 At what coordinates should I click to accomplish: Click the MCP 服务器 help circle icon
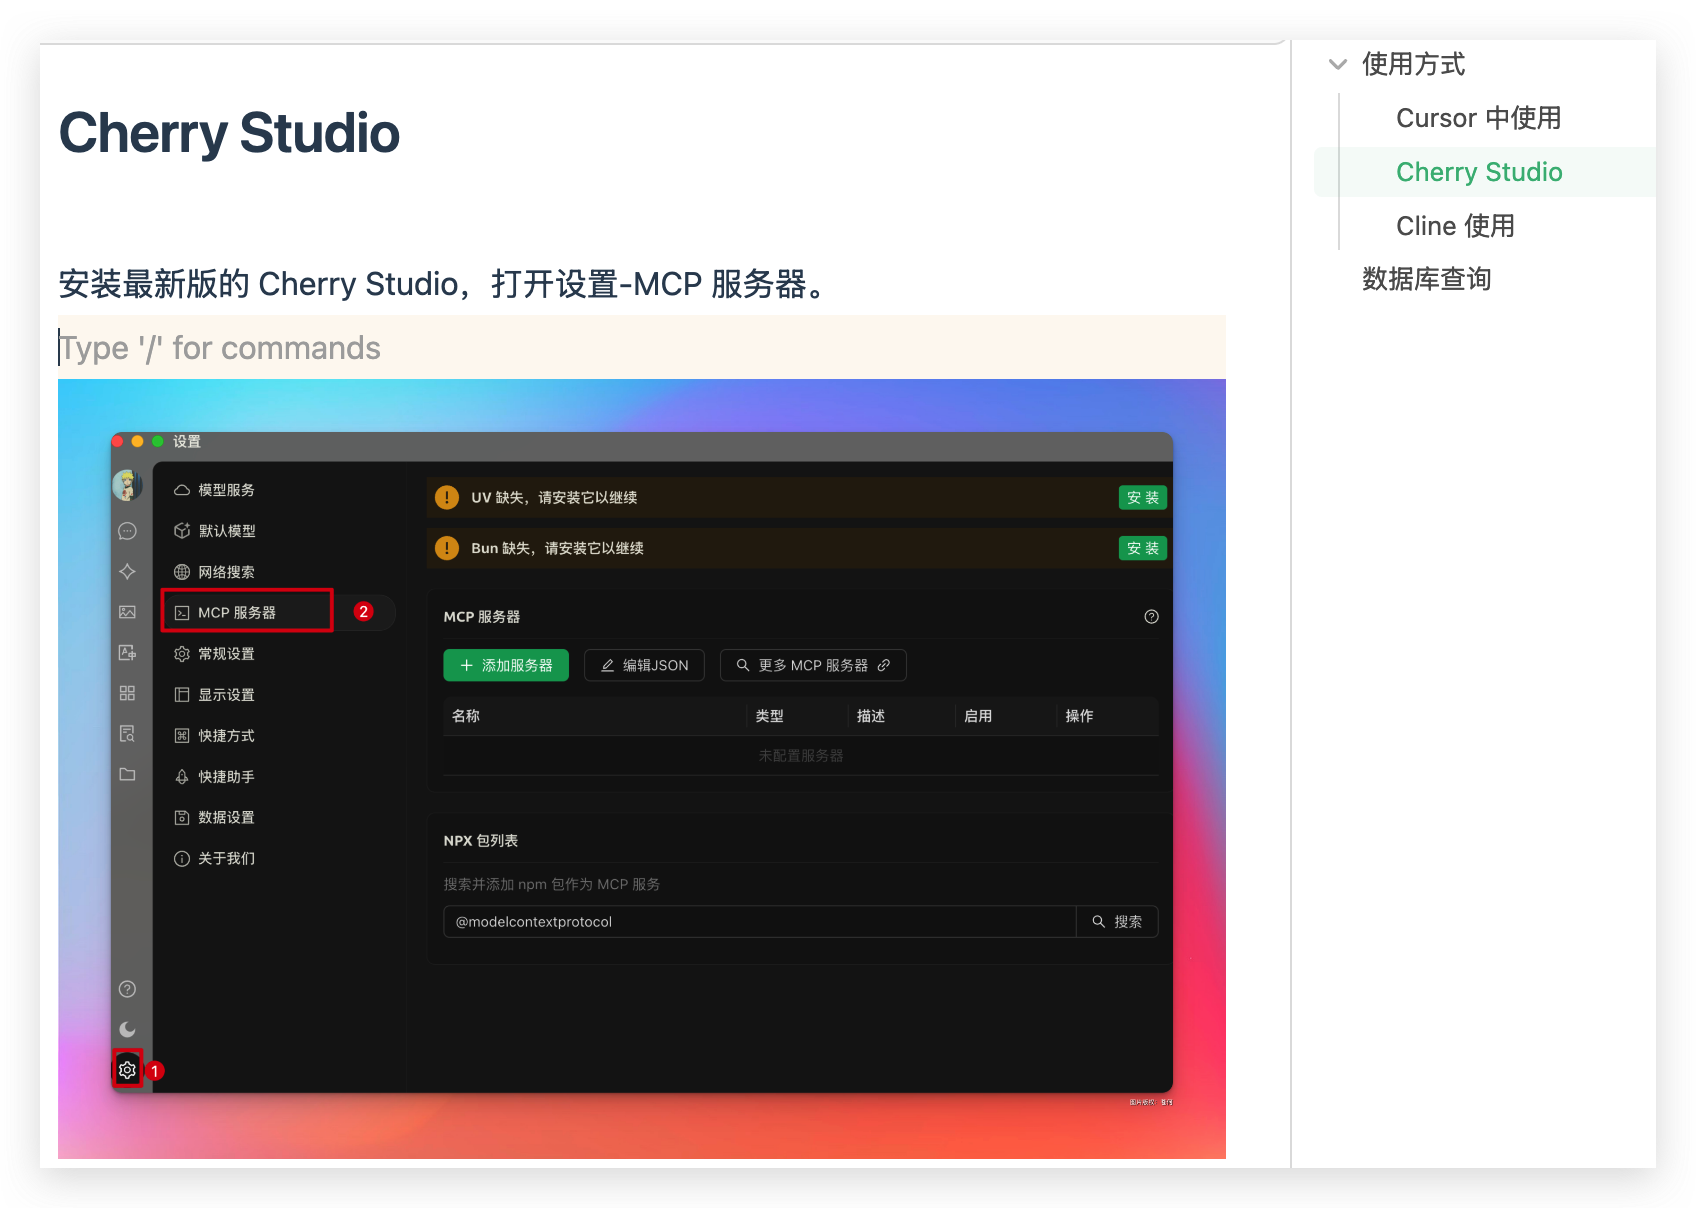coord(1151,617)
